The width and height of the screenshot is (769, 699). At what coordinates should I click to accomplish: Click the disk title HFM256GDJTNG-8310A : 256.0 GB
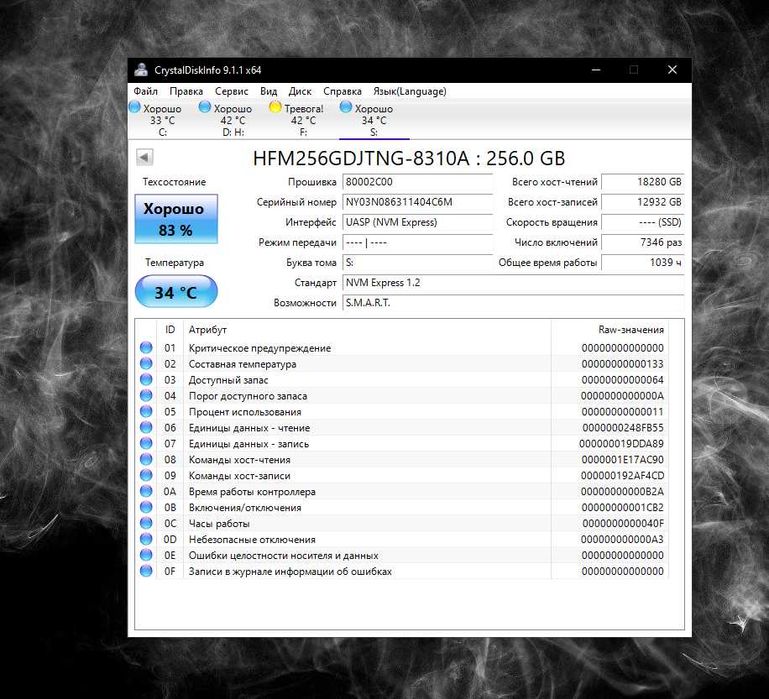coord(409,158)
